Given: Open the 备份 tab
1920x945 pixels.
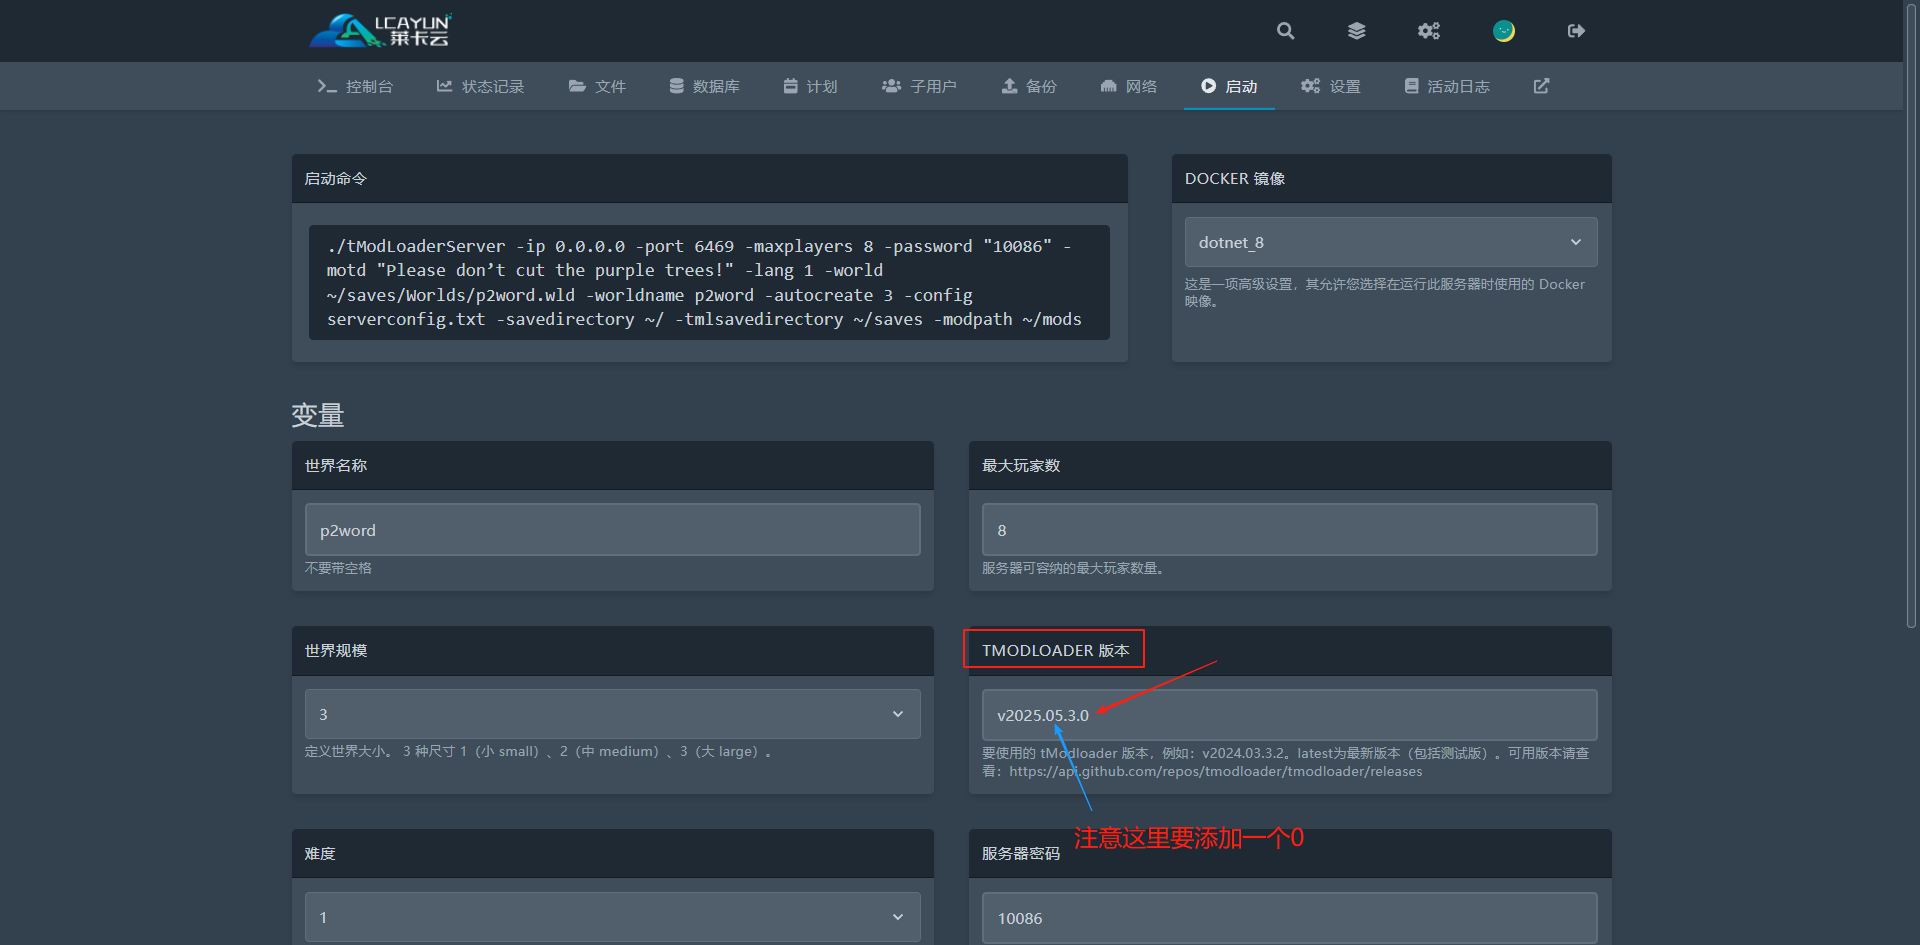Looking at the screenshot, I should (1029, 86).
